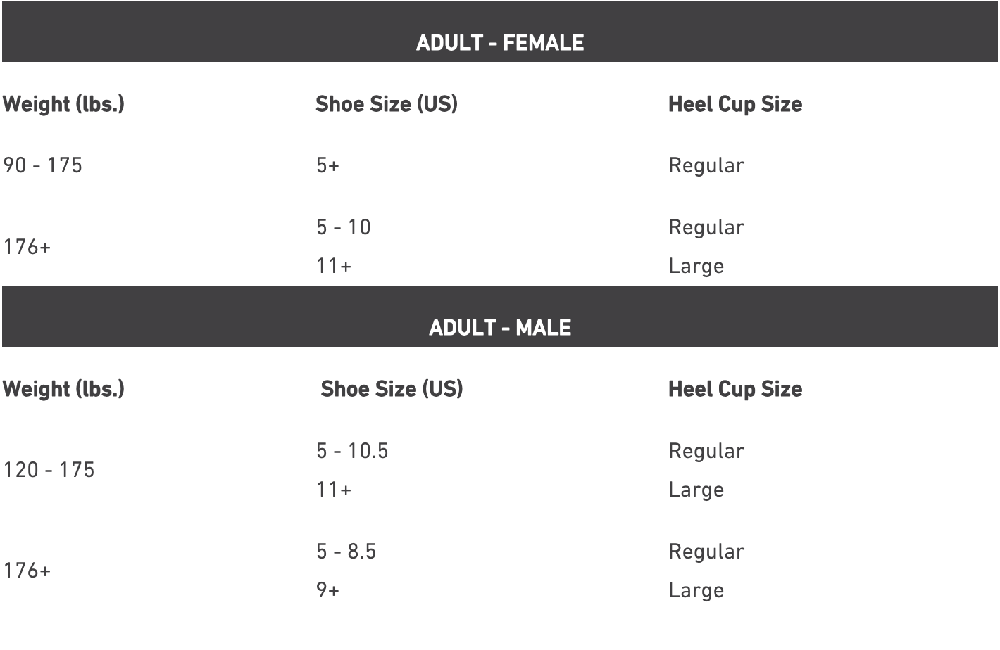Click Large next to female 11+ size

pyautogui.click(x=696, y=266)
